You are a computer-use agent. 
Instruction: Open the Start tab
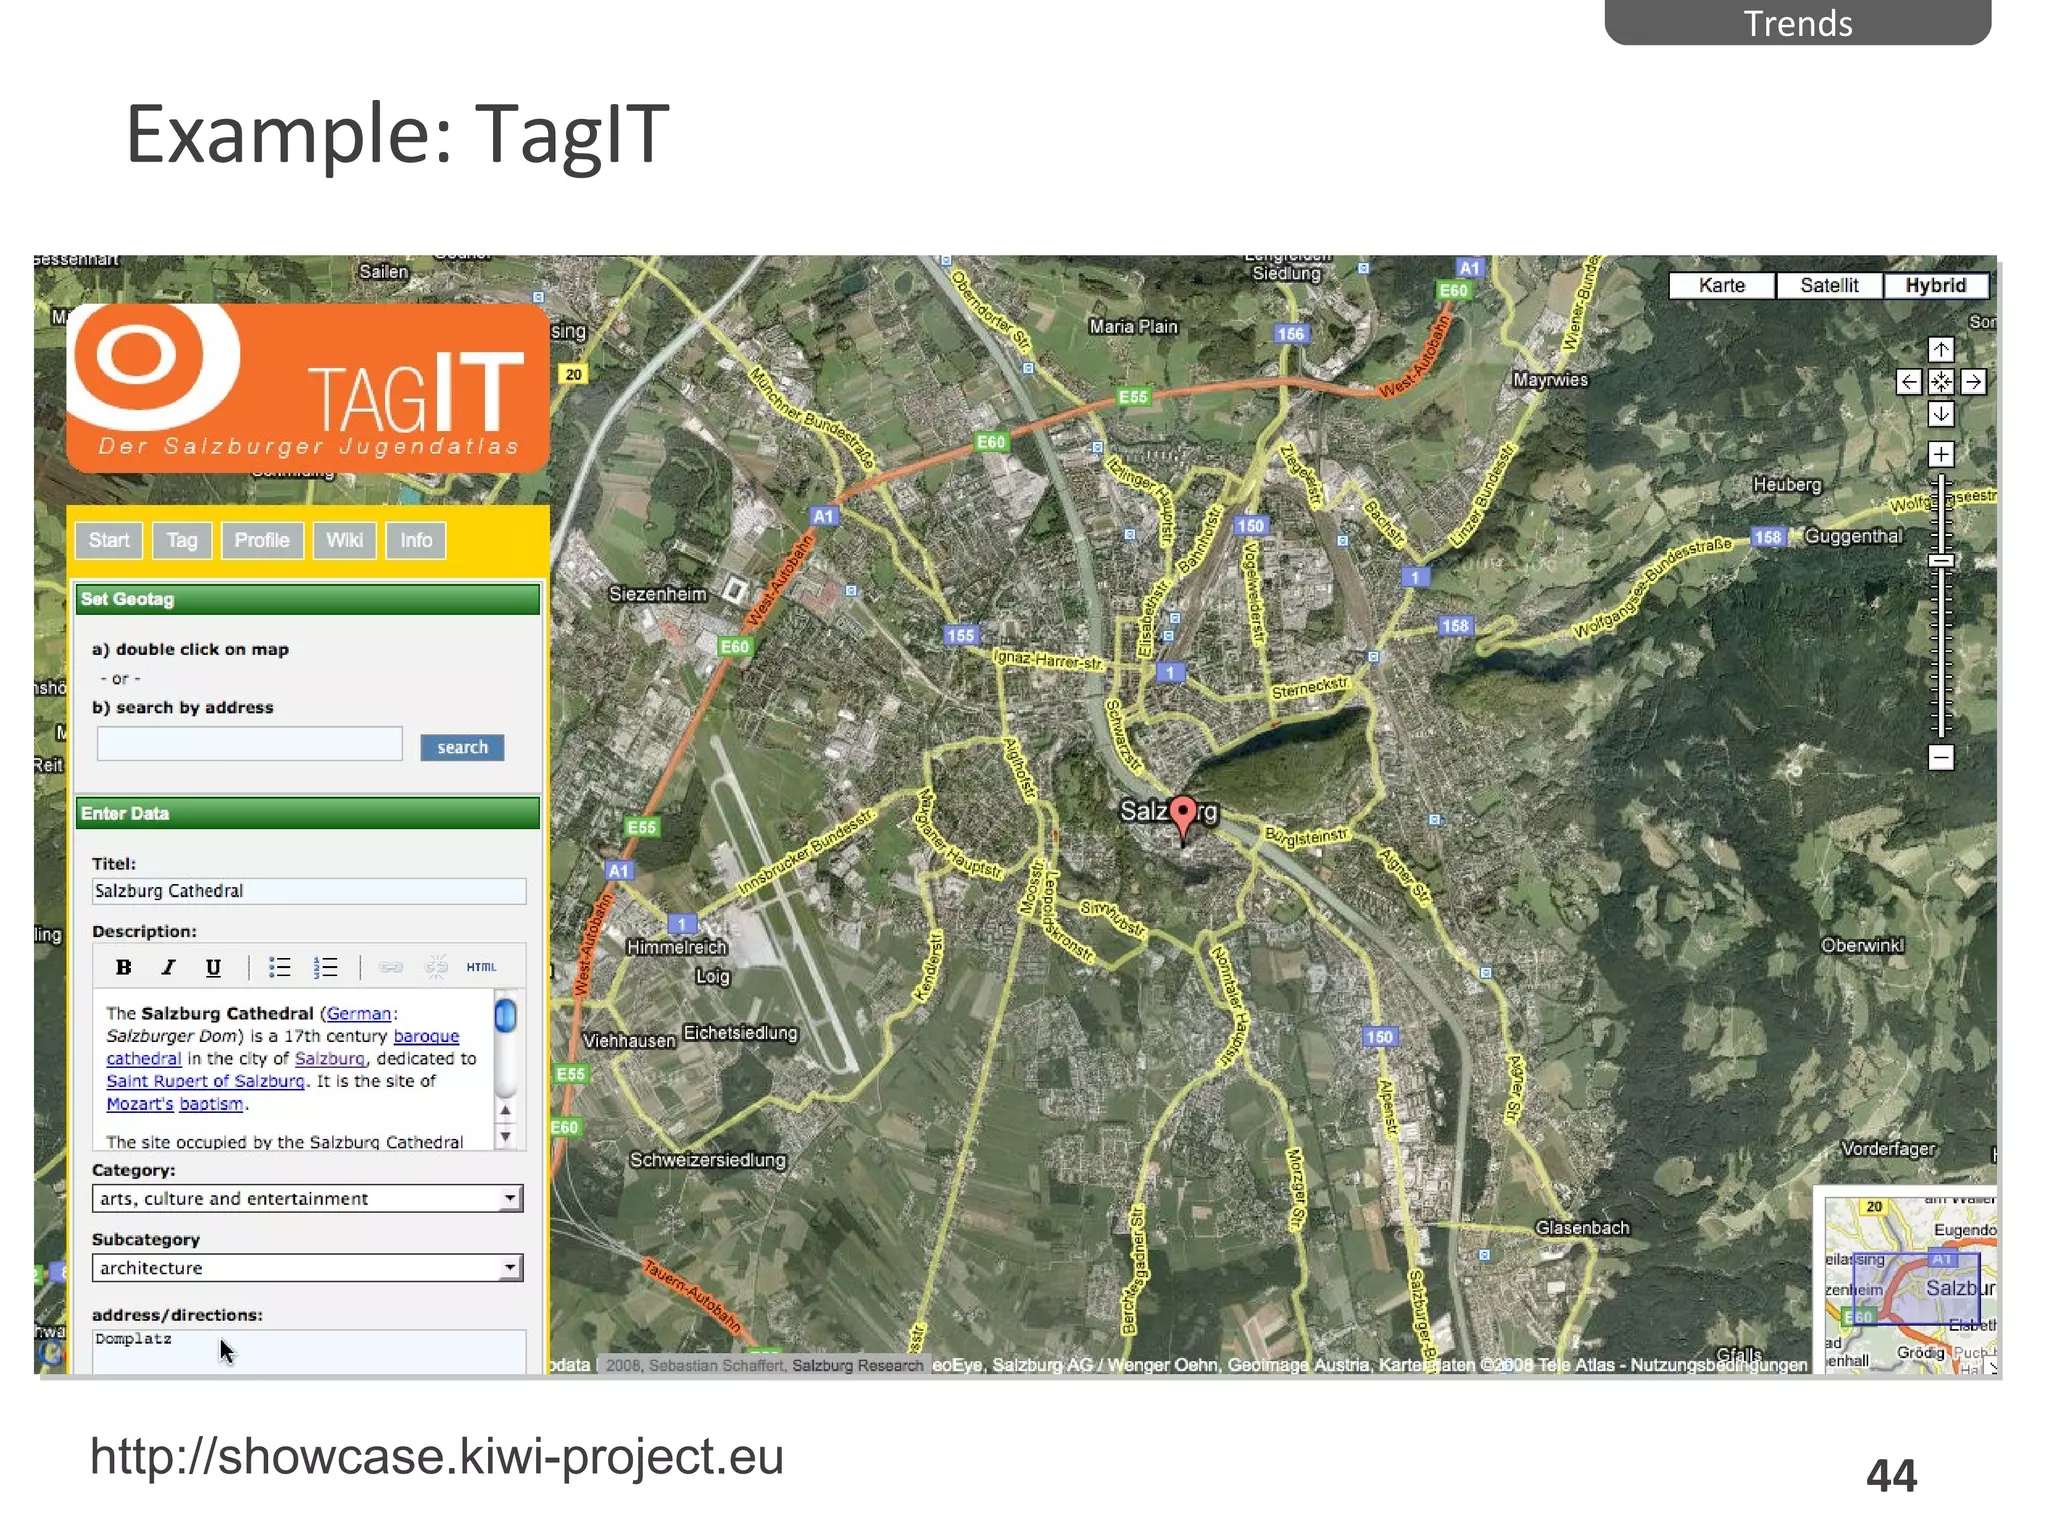[109, 541]
